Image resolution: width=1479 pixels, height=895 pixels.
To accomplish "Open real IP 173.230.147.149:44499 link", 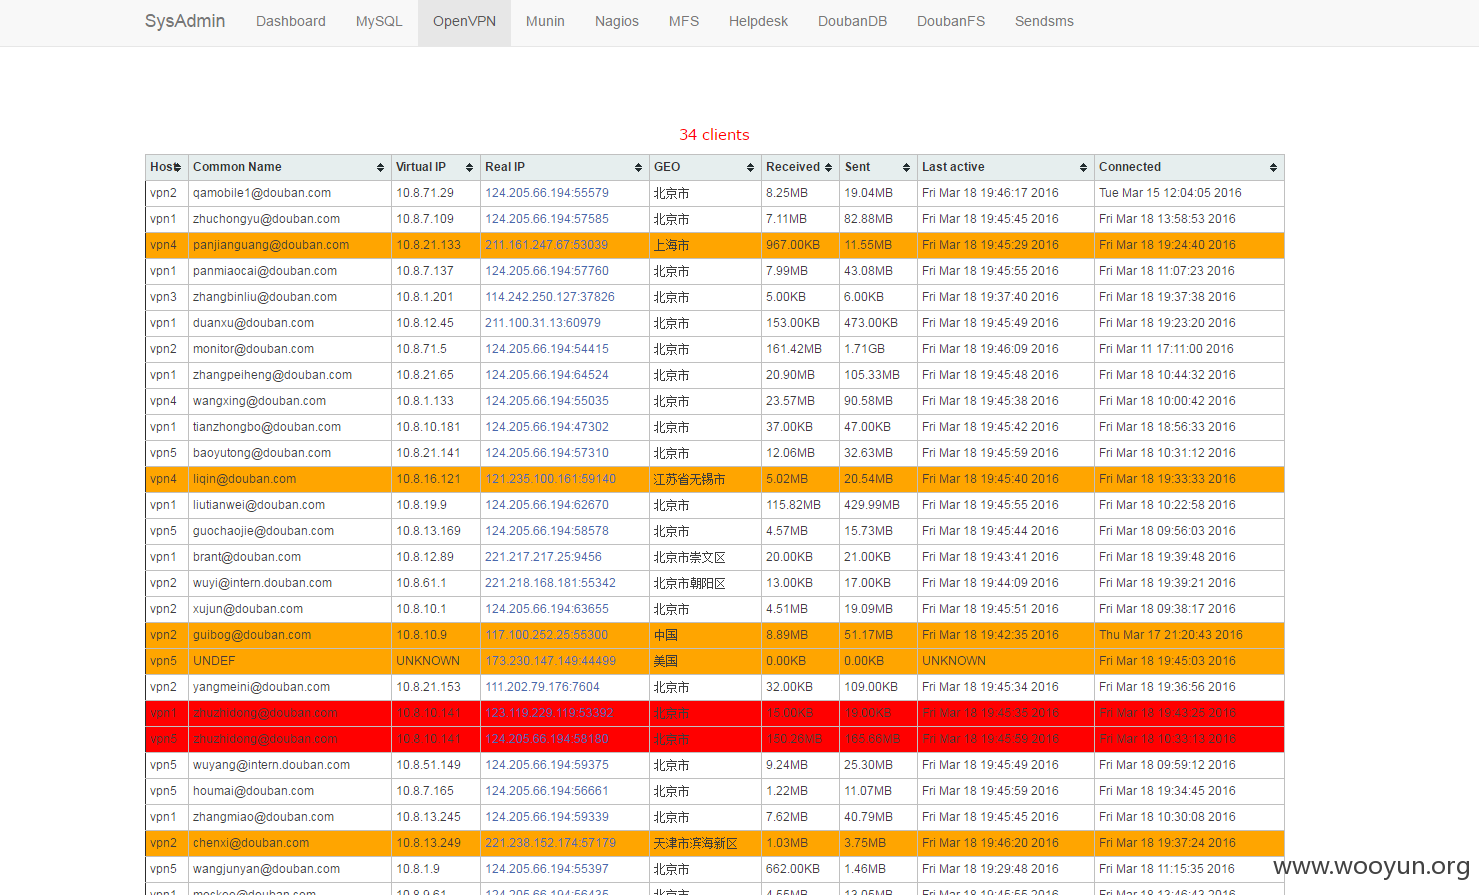I will [x=551, y=661].
